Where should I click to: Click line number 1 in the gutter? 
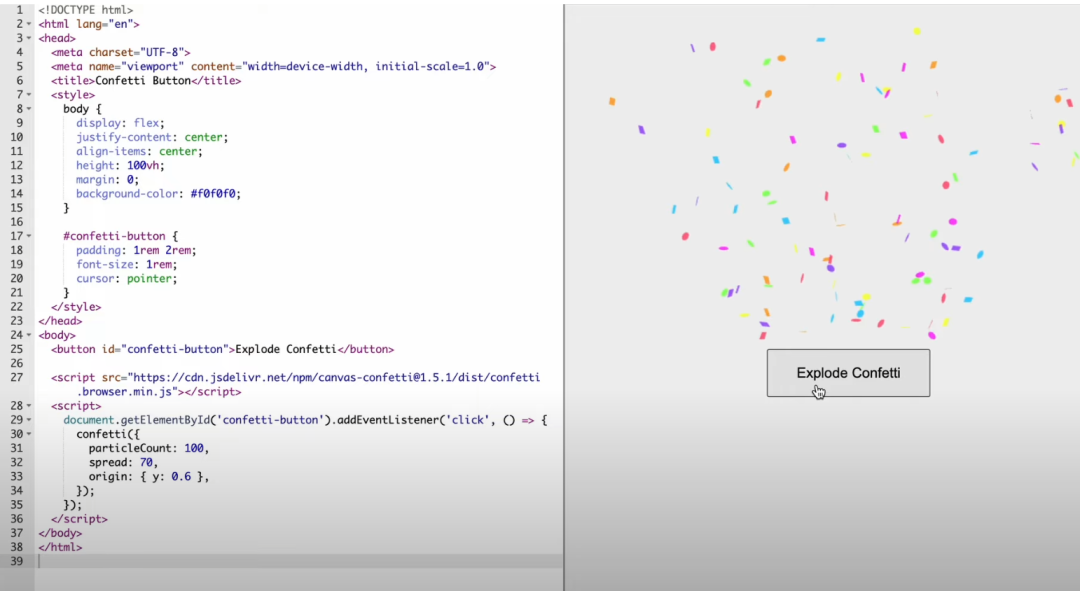[18, 9]
